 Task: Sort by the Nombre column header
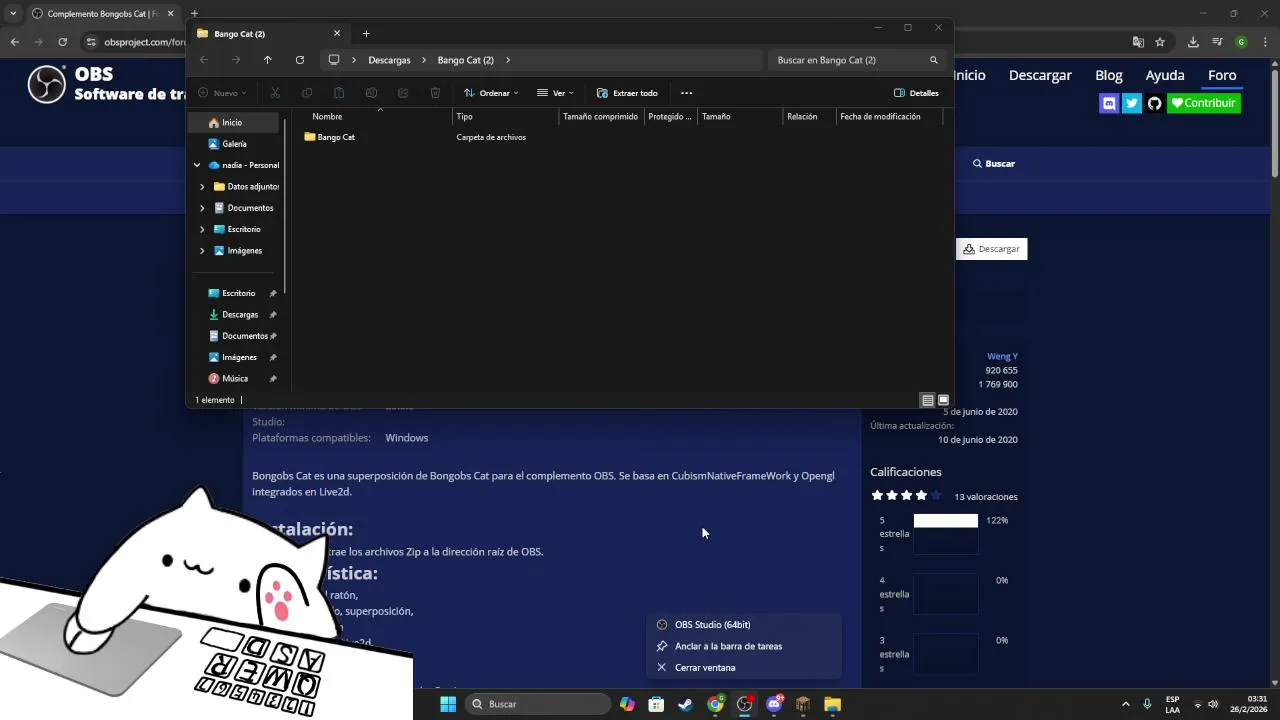tap(380, 117)
